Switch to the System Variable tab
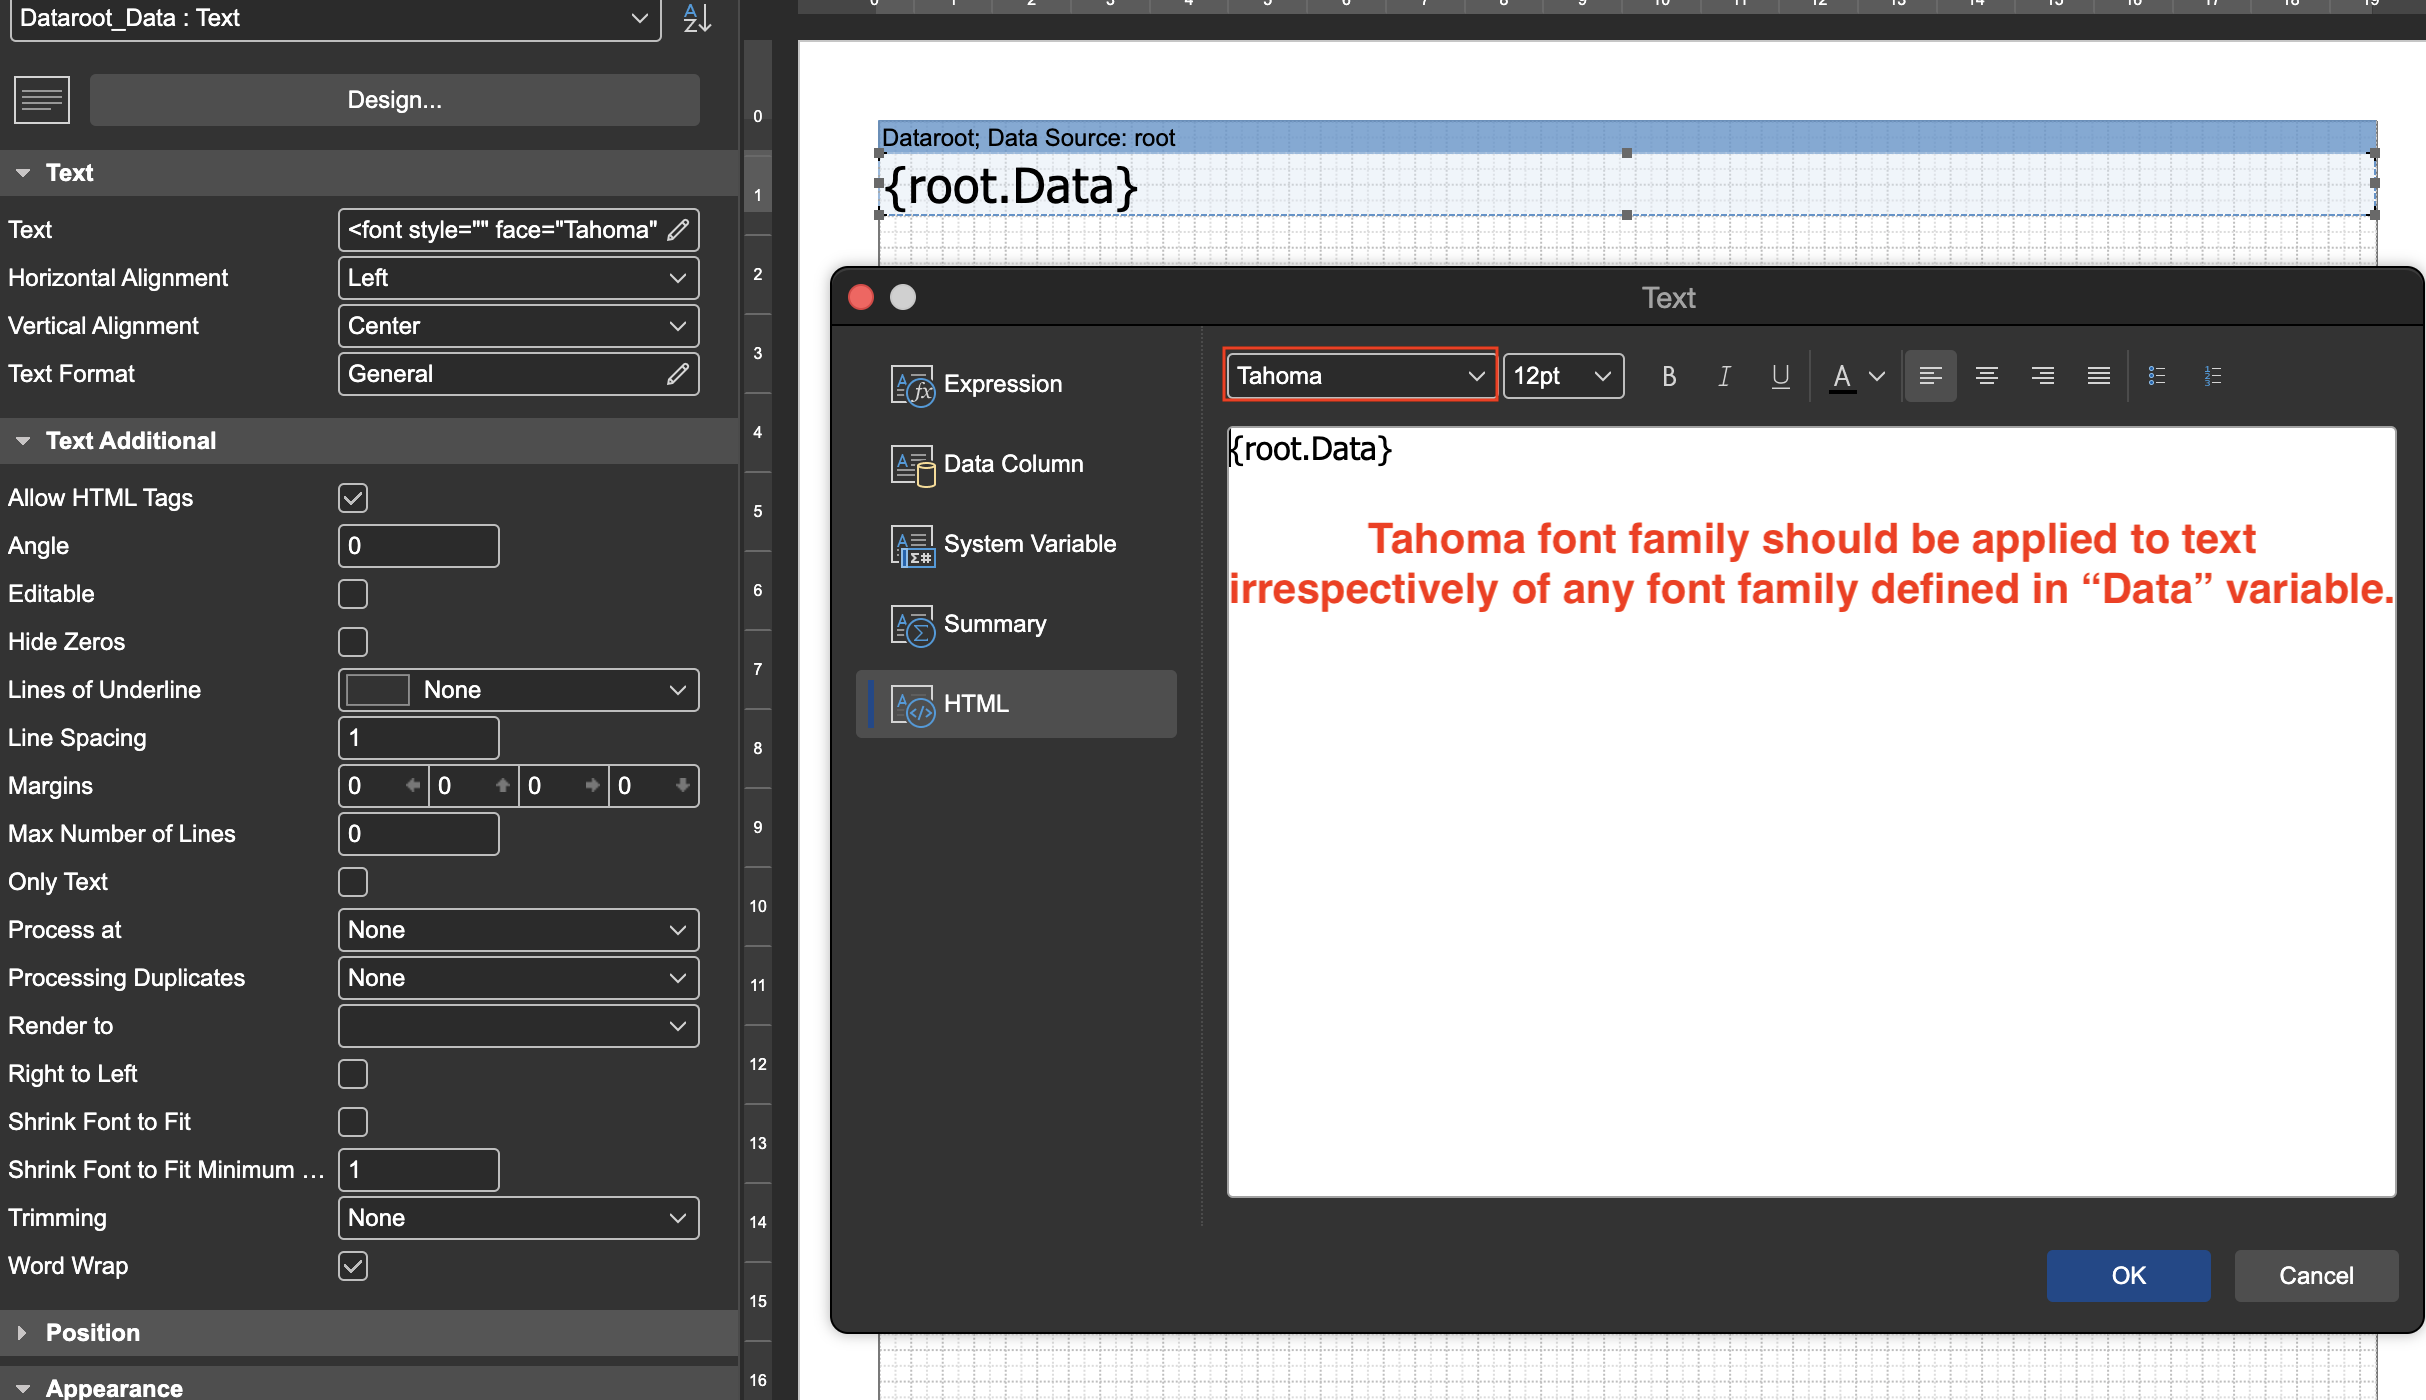Viewport: 2426px width, 1400px height. coord(1016,544)
